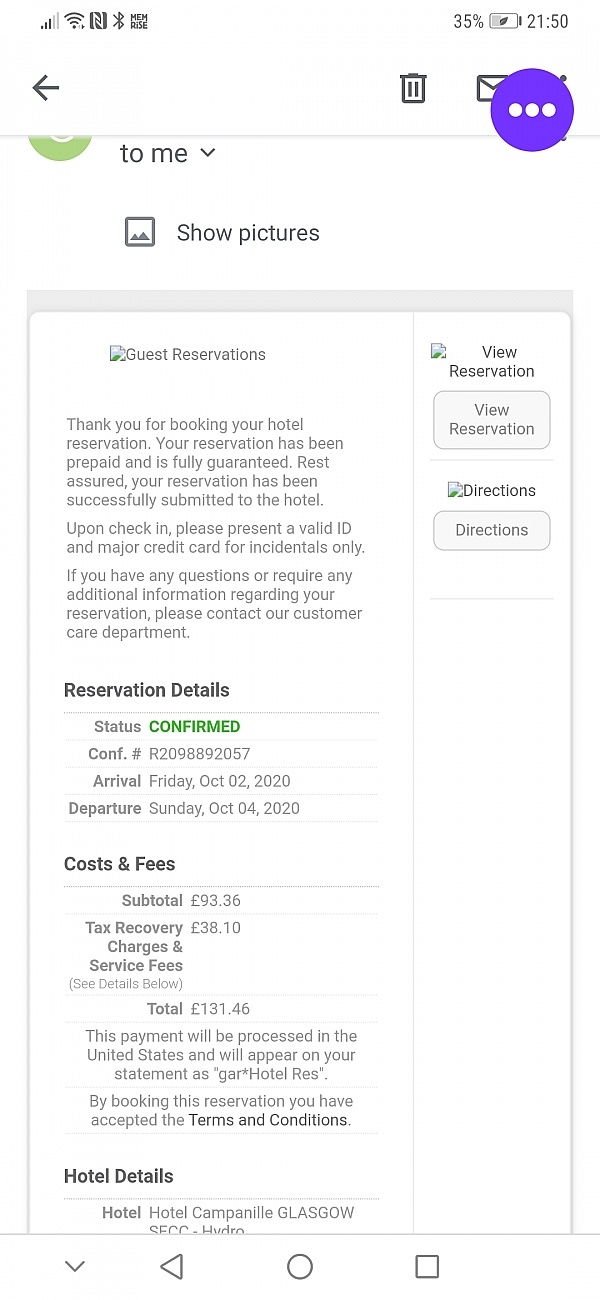Open more options with purple dots button
The width and height of the screenshot is (600, 1300).
tap(531, 110)
